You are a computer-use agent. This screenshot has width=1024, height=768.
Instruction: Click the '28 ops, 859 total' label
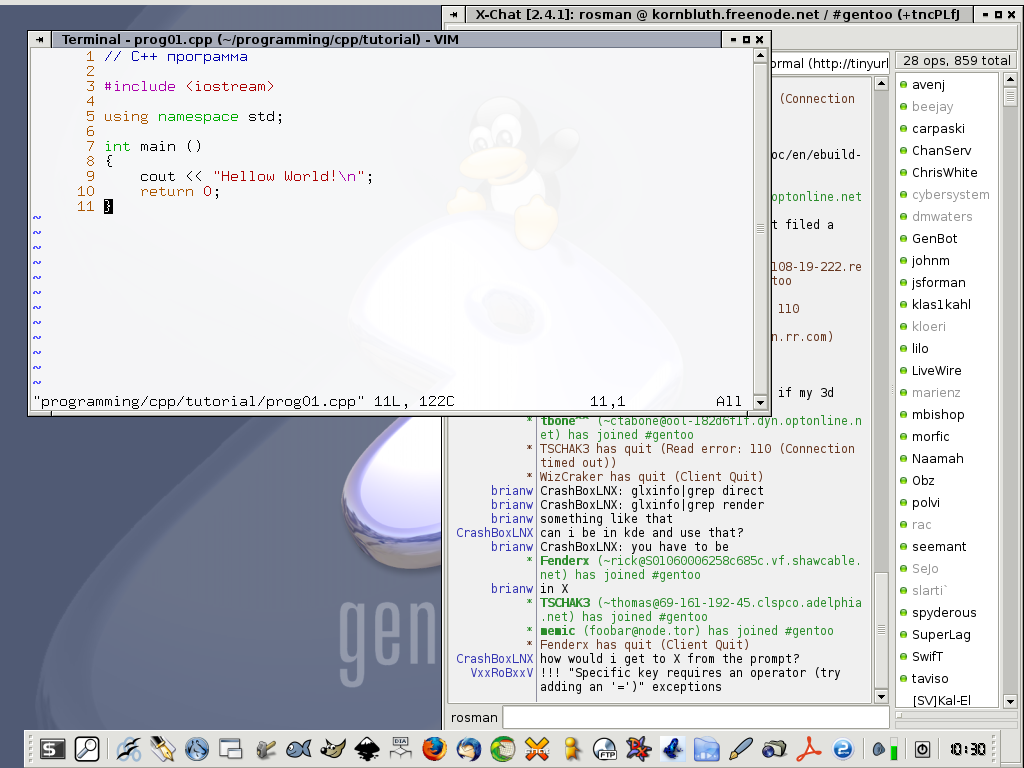point(957,61)
